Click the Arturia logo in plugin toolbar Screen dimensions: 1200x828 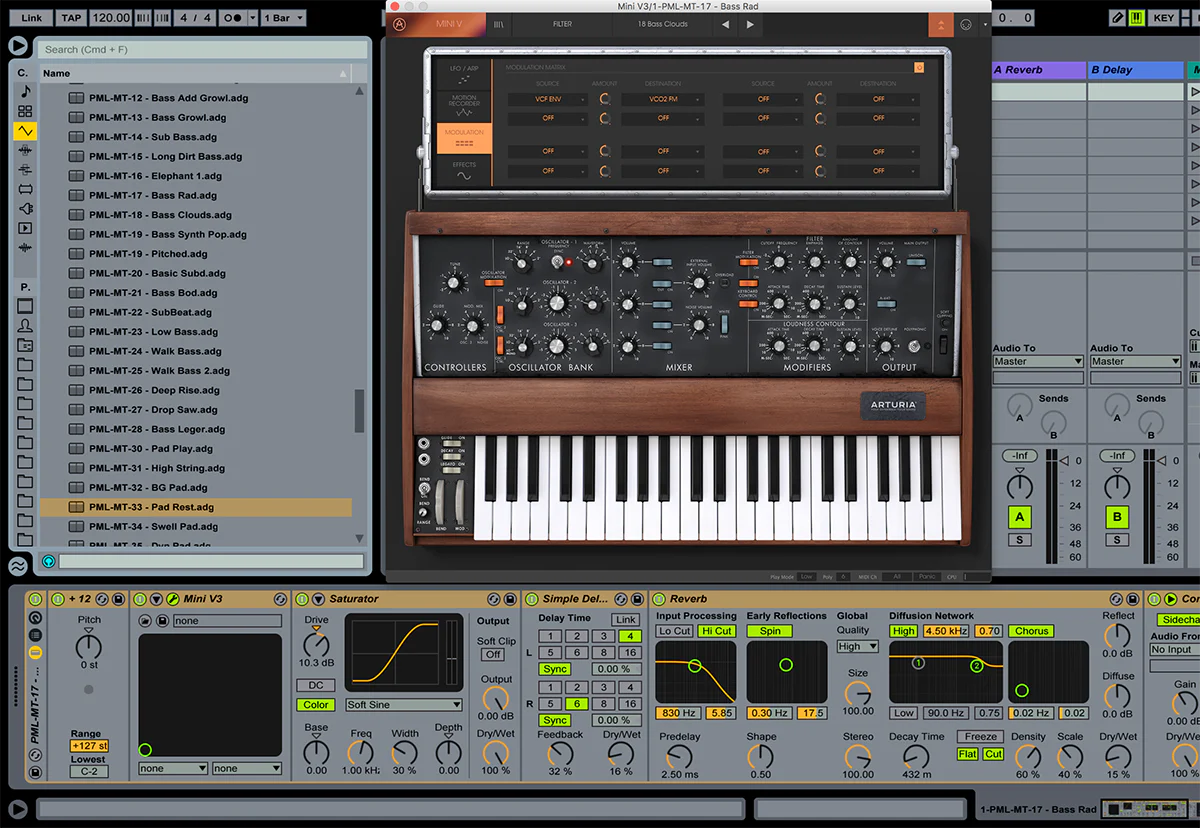(x=400, y=24)
